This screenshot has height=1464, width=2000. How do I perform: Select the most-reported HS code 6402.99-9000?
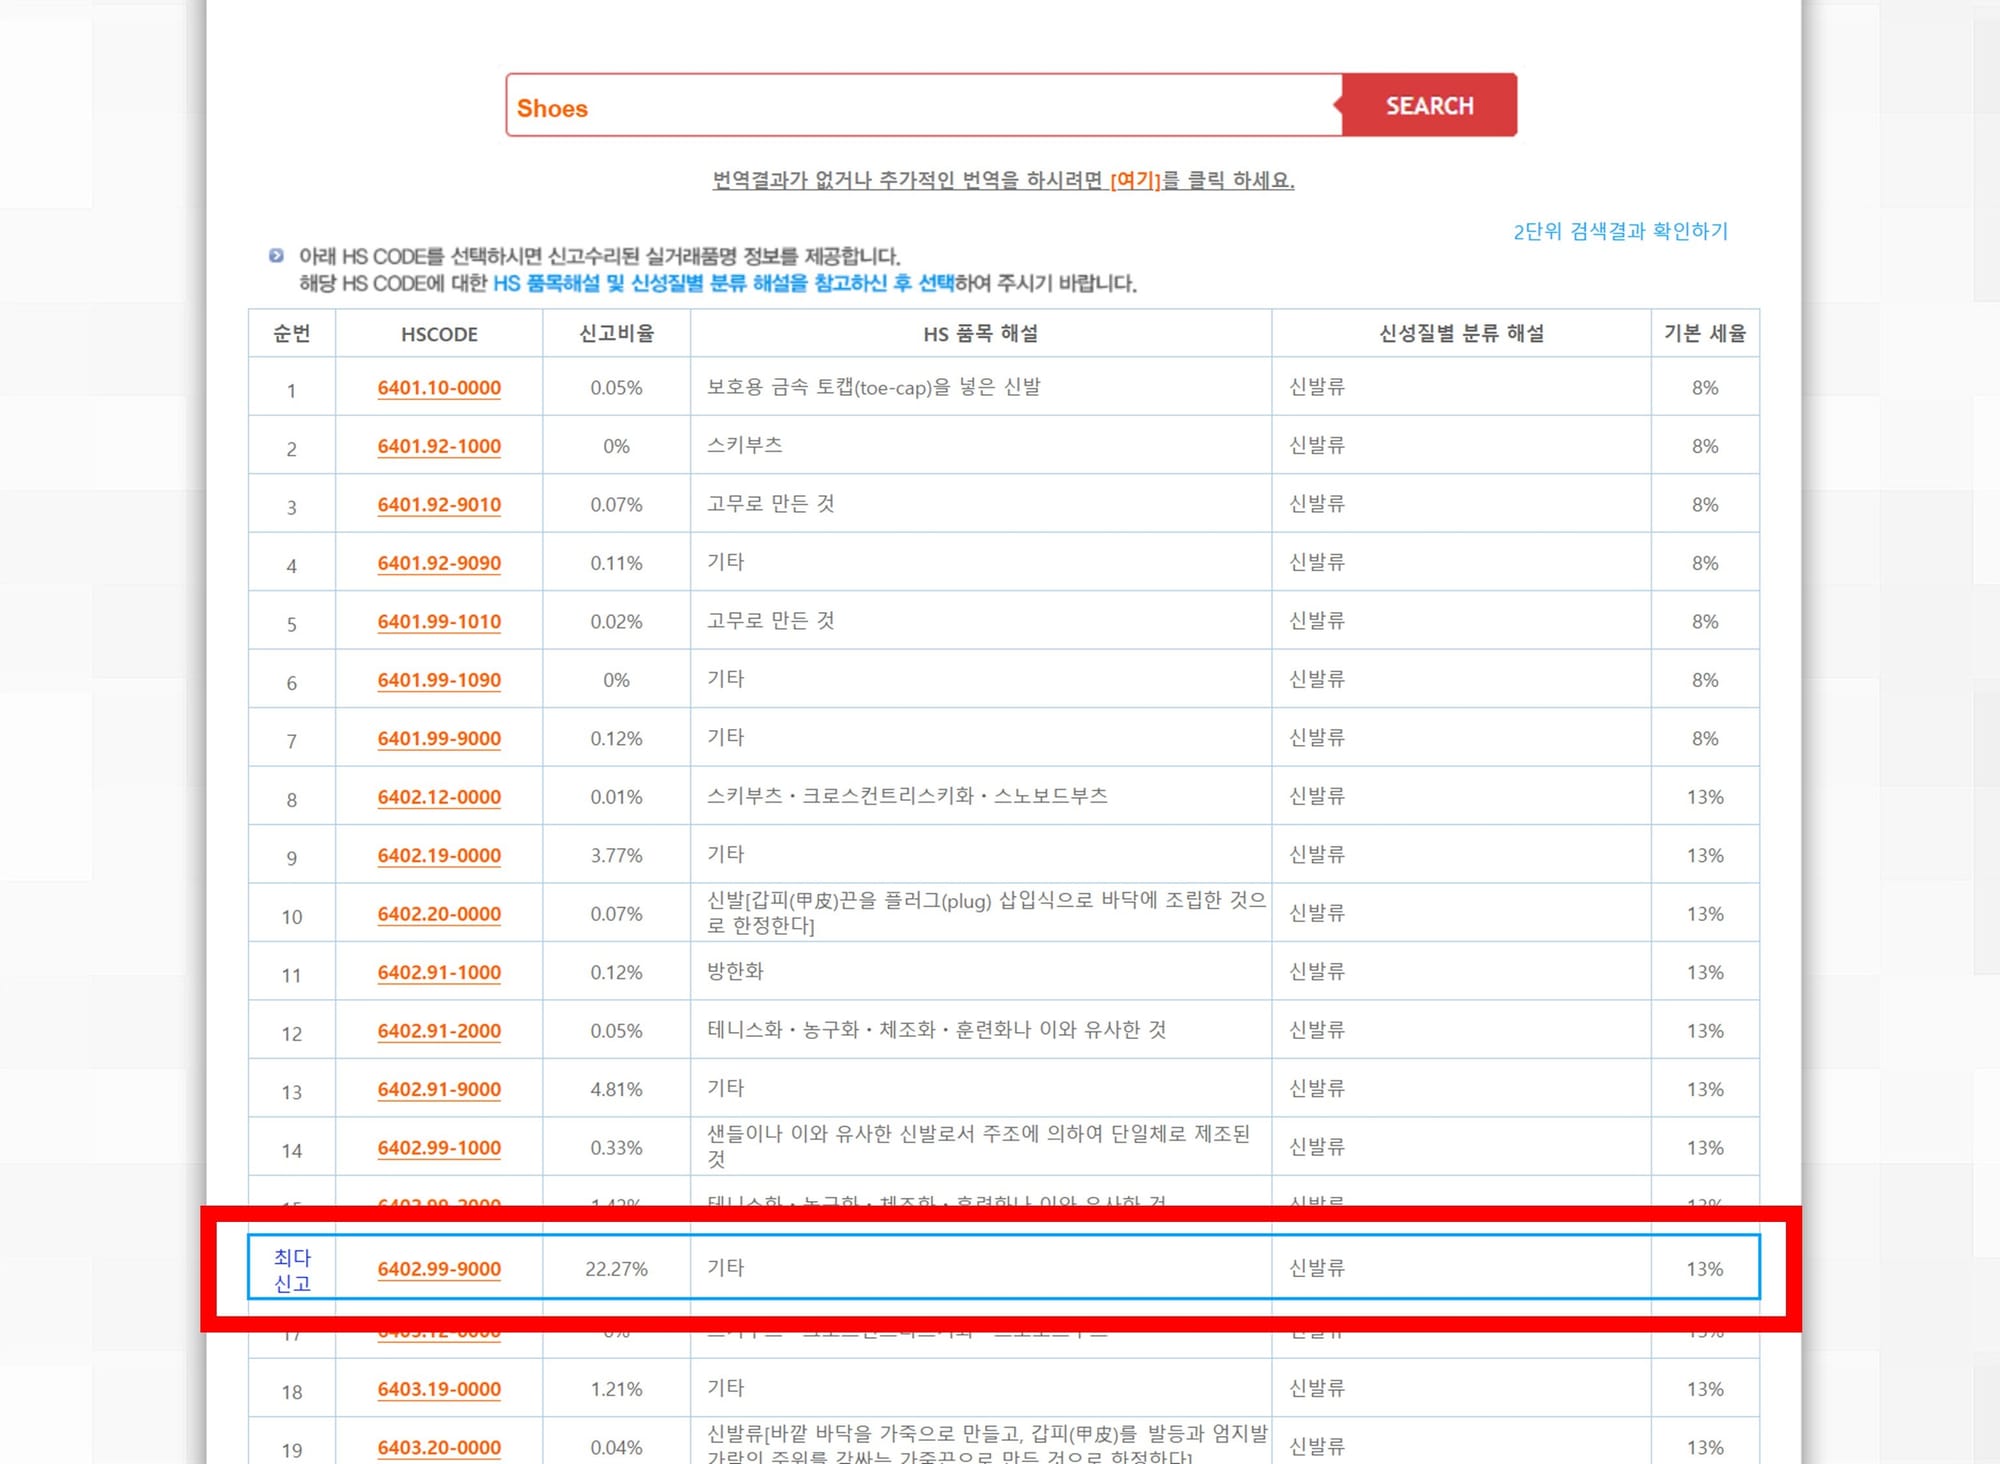438,1270
